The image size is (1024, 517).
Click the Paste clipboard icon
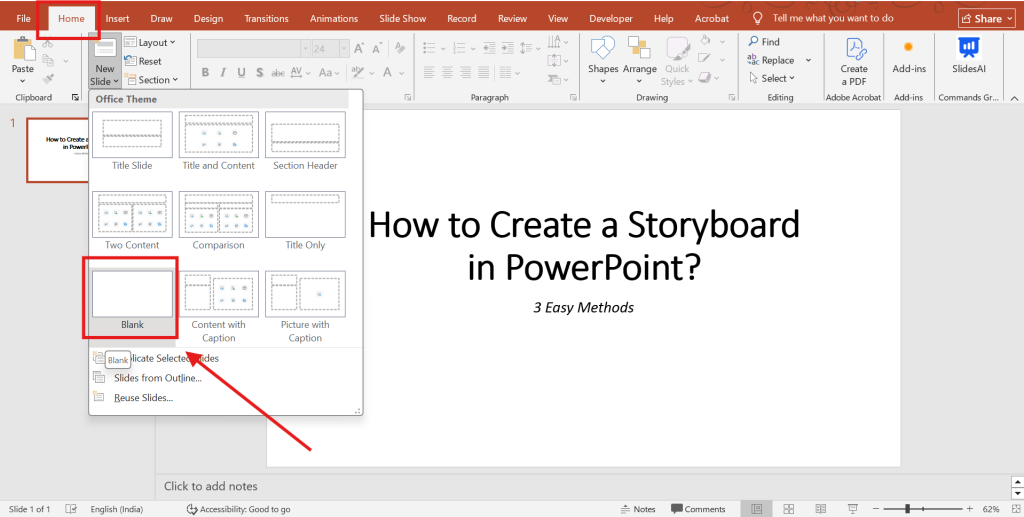pyautogui.click(x=24, y=50)
